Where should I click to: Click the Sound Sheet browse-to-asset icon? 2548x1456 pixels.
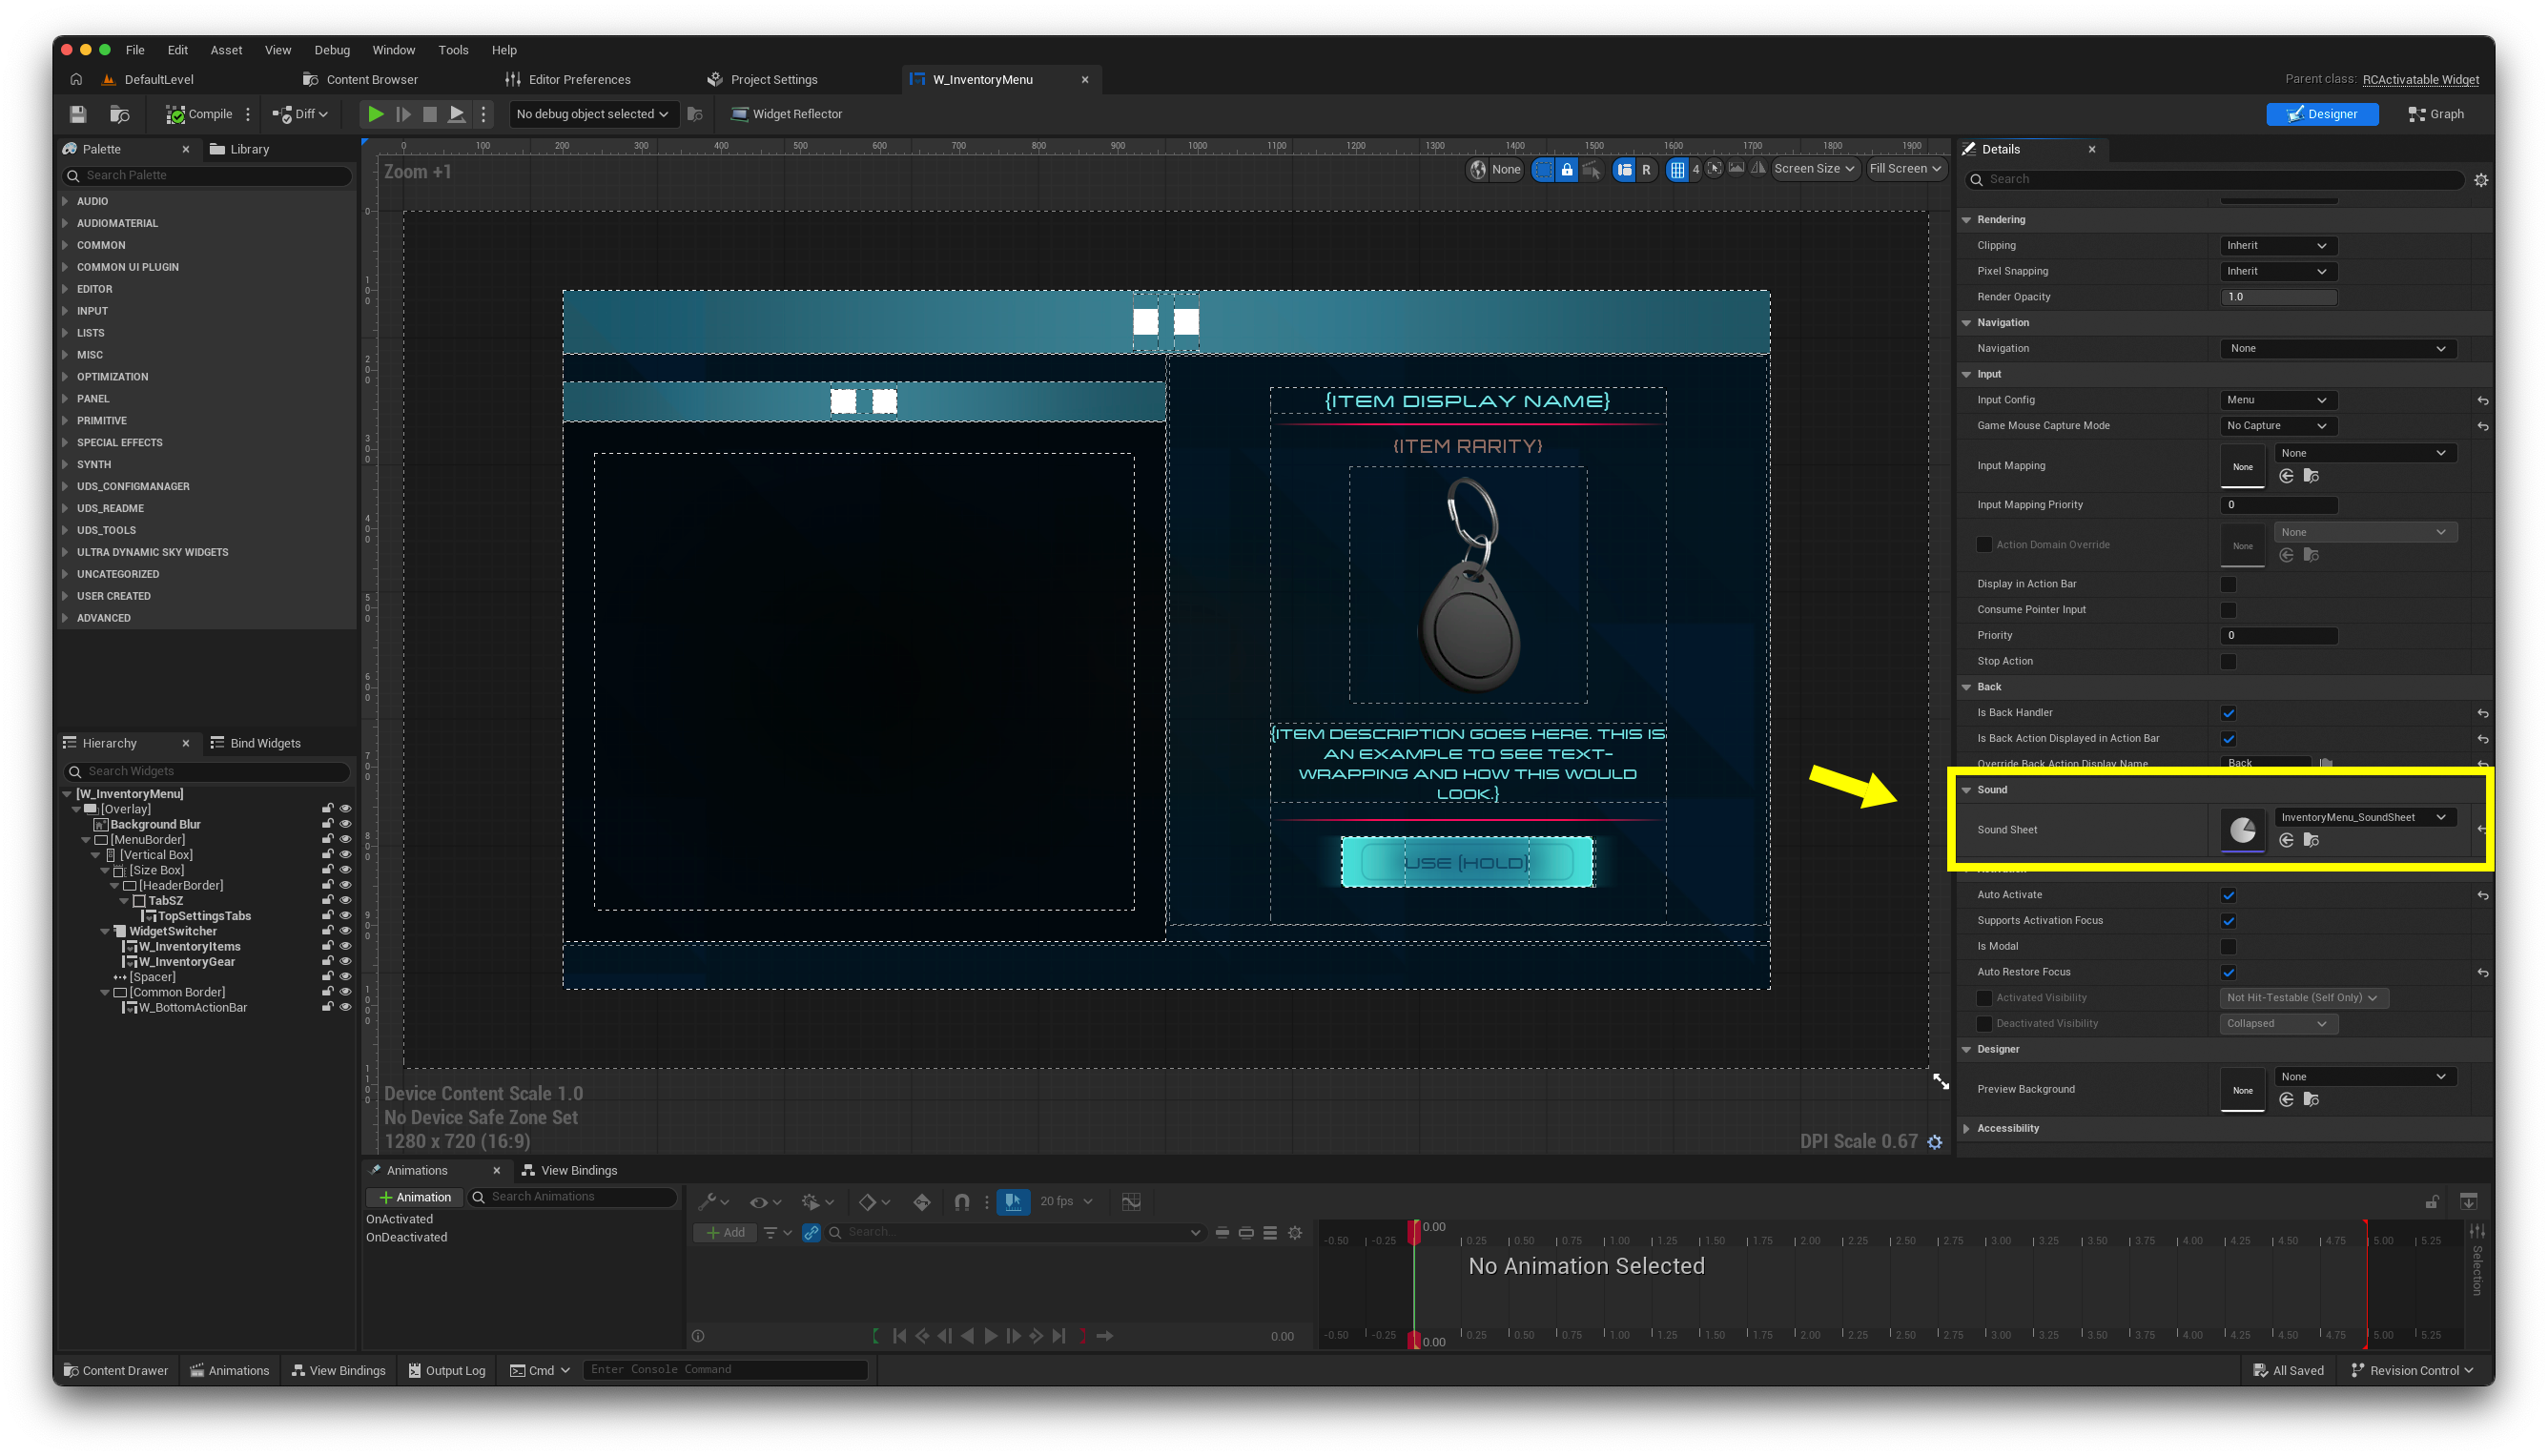[x=2311, y=840]
